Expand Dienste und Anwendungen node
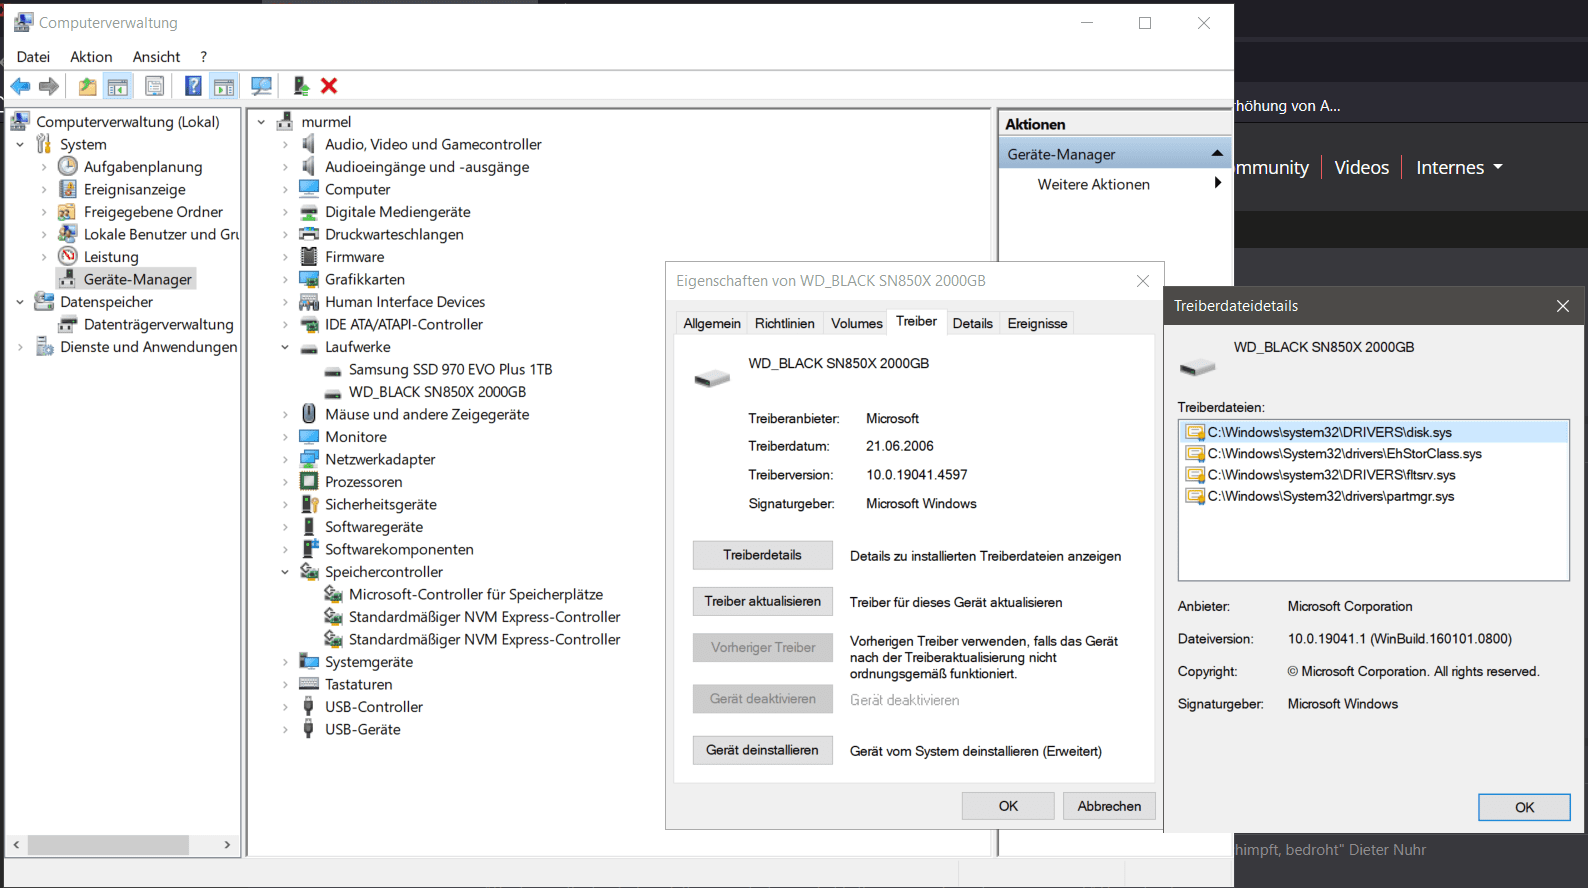1588x888 pixels. 20,347
